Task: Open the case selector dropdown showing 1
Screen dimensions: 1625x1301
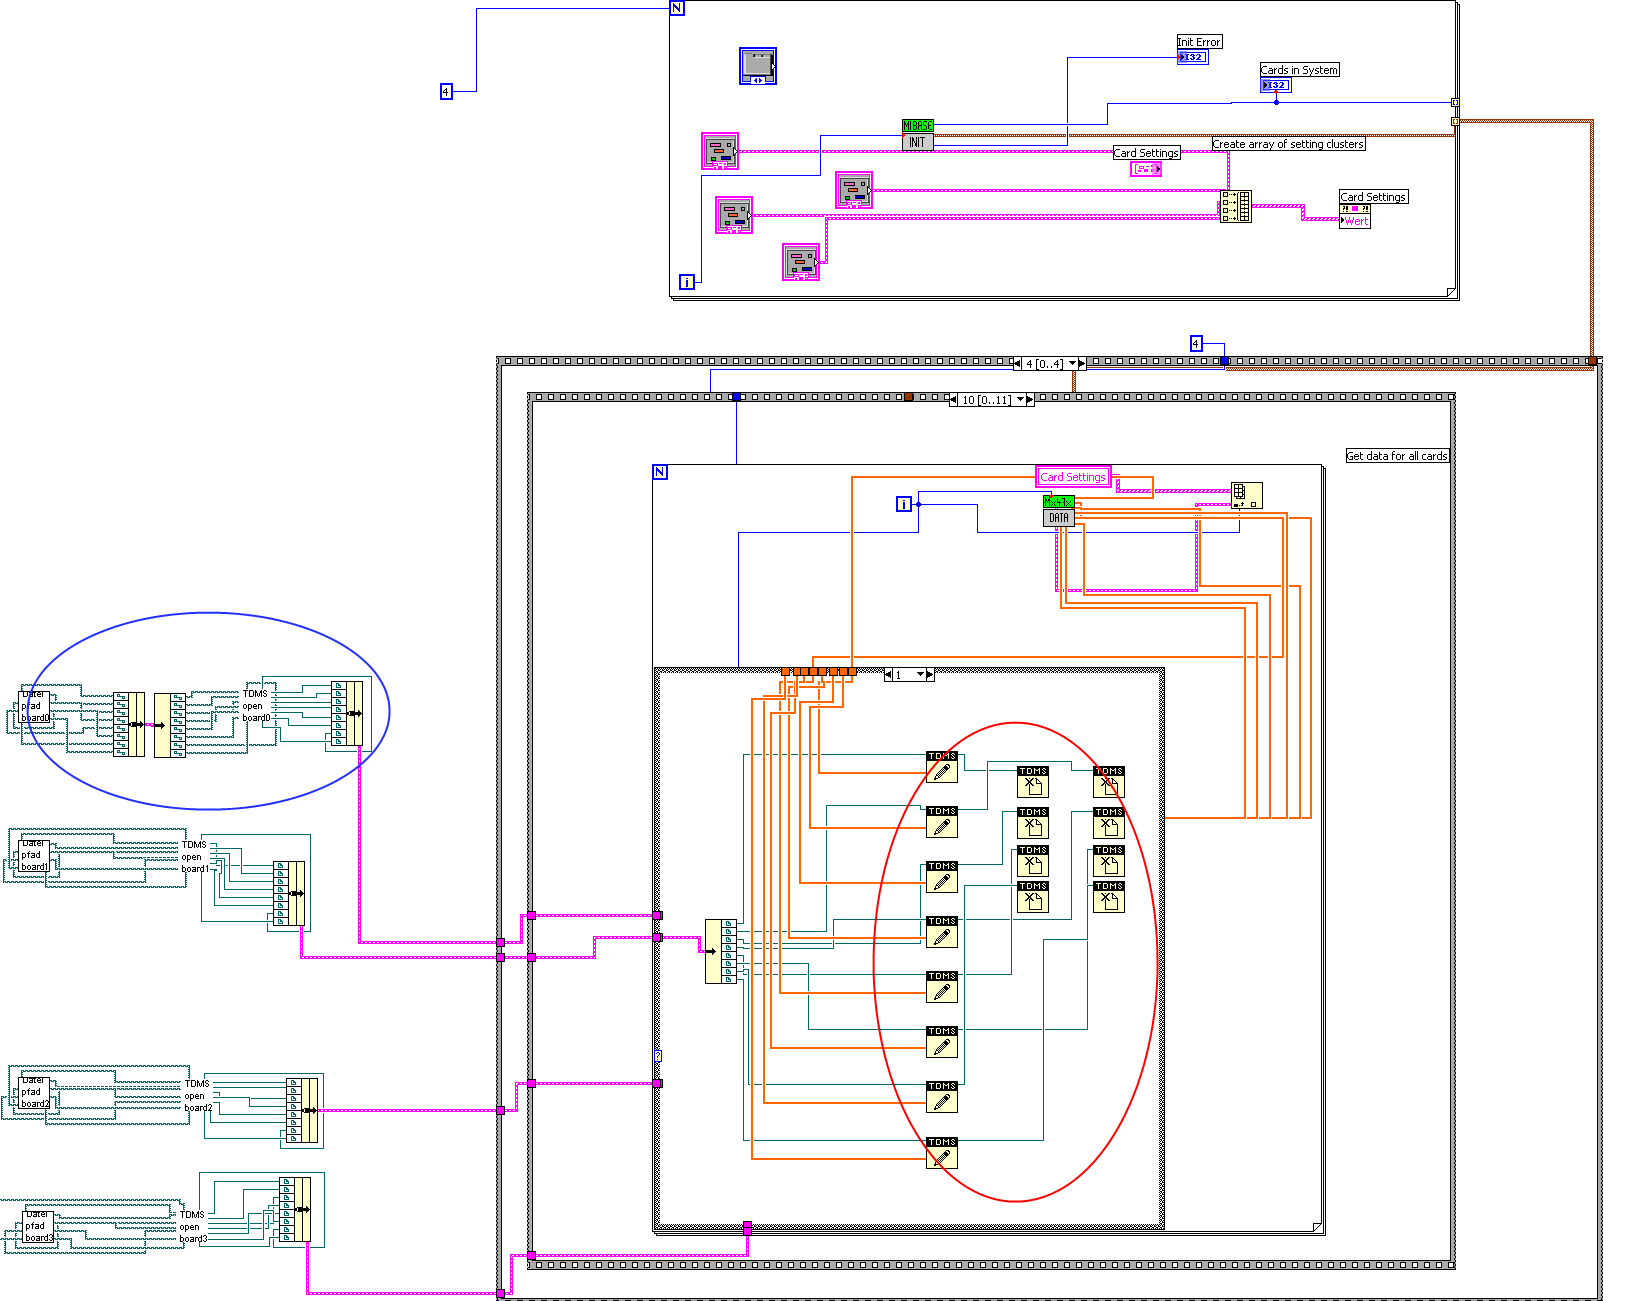Action: [920, 675]
